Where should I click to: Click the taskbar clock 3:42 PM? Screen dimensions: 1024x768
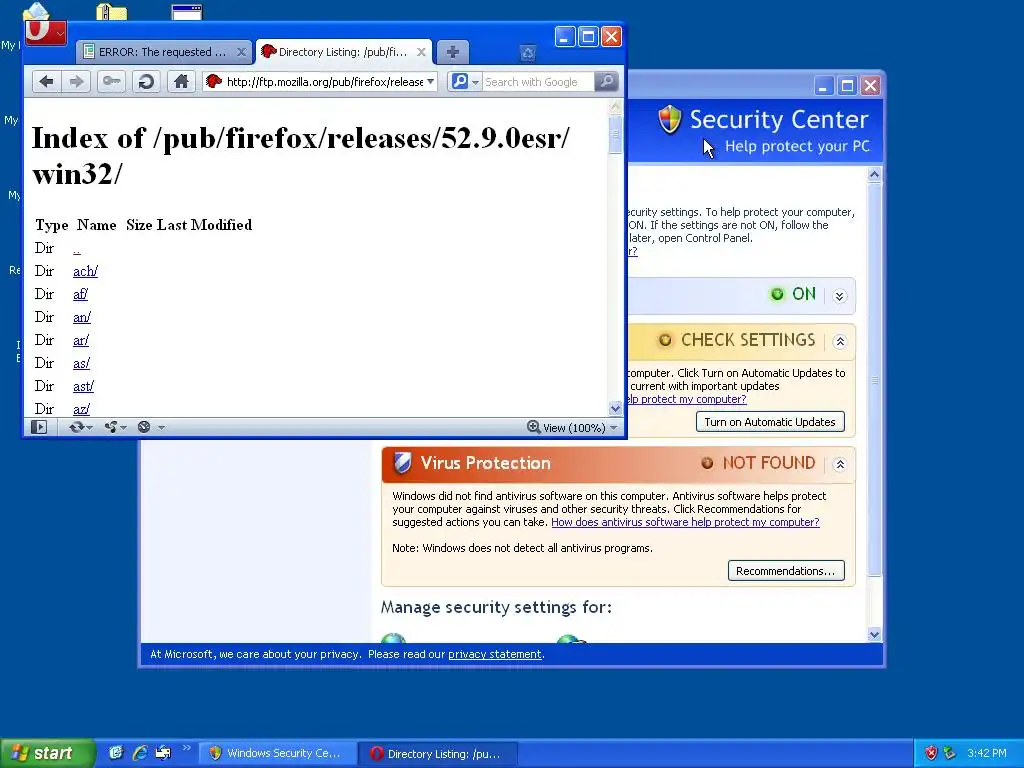[x=987, y=753]
